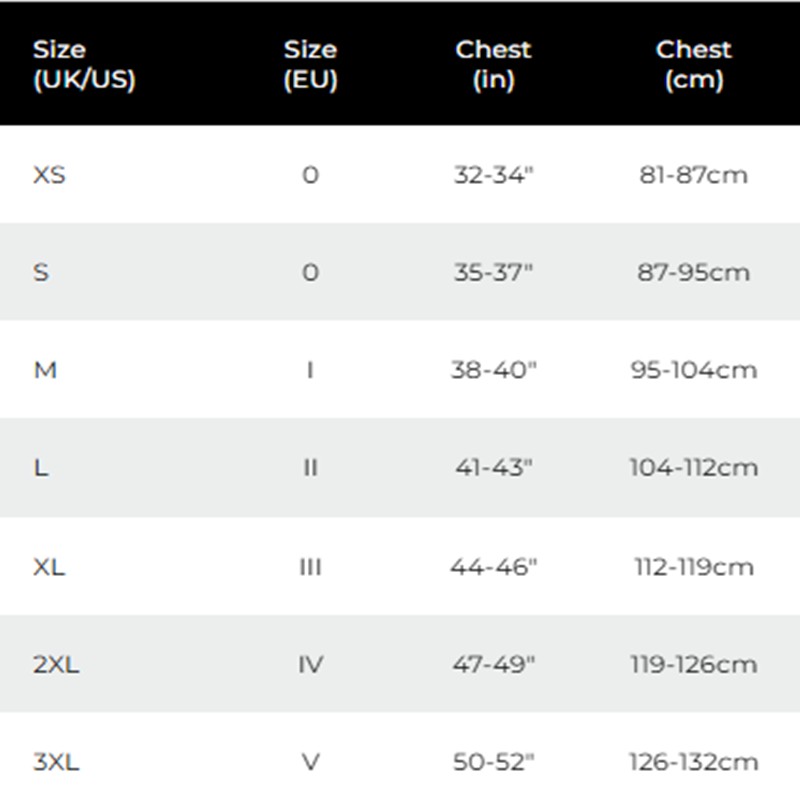Screen dimensions: 800x800
Task: Click the Chest (cm) column header
Action: tap(693, 64)
